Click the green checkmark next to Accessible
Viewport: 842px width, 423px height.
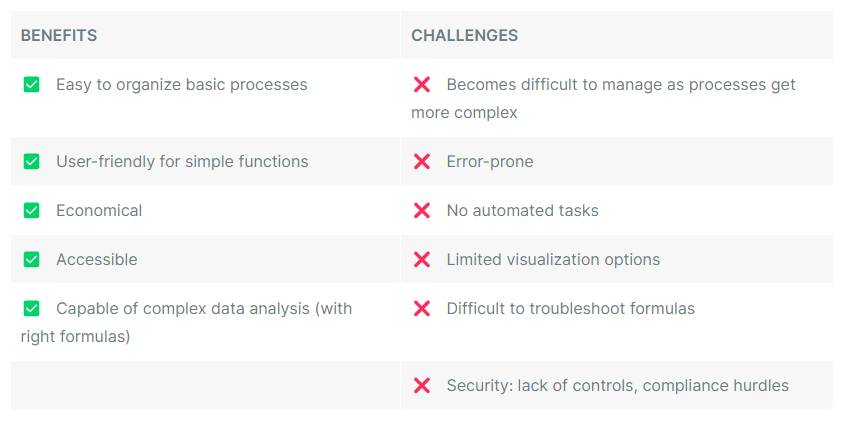[32, 259]
